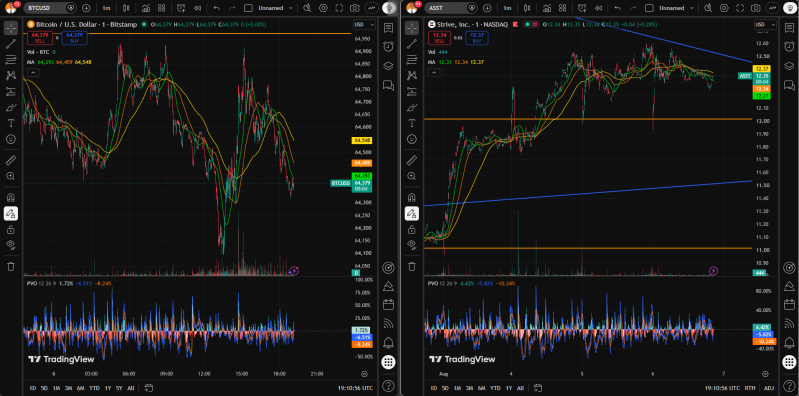Open chart settings gear in BTCUSD toolbar

coord(323,8)
